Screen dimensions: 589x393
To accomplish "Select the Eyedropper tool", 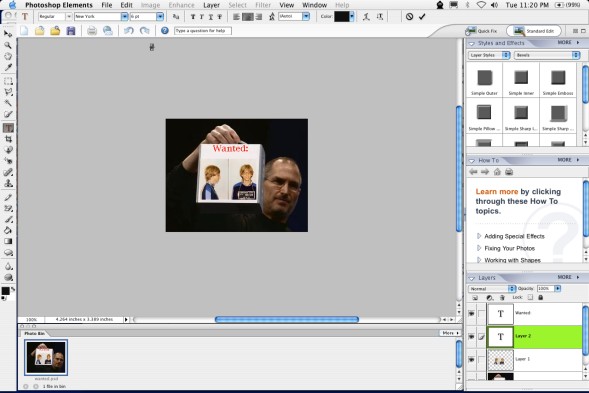I will (8, 68).
